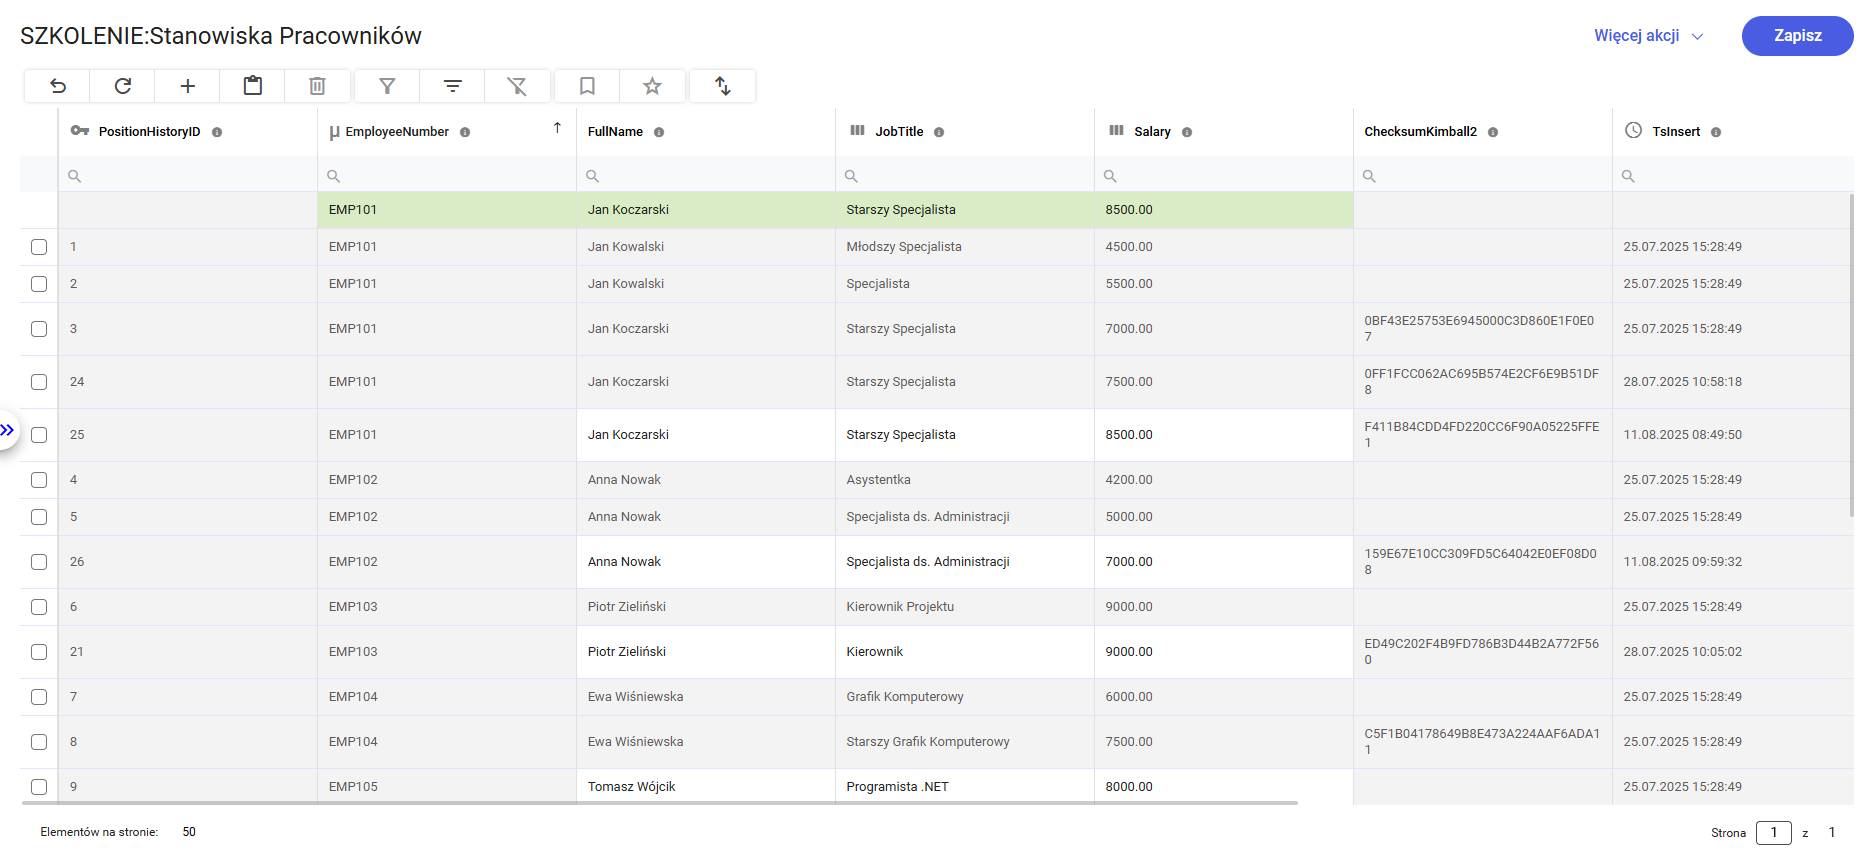
Task: Tick checkbox for PositionHistoryID 24 row
Action: click(39, 382)
